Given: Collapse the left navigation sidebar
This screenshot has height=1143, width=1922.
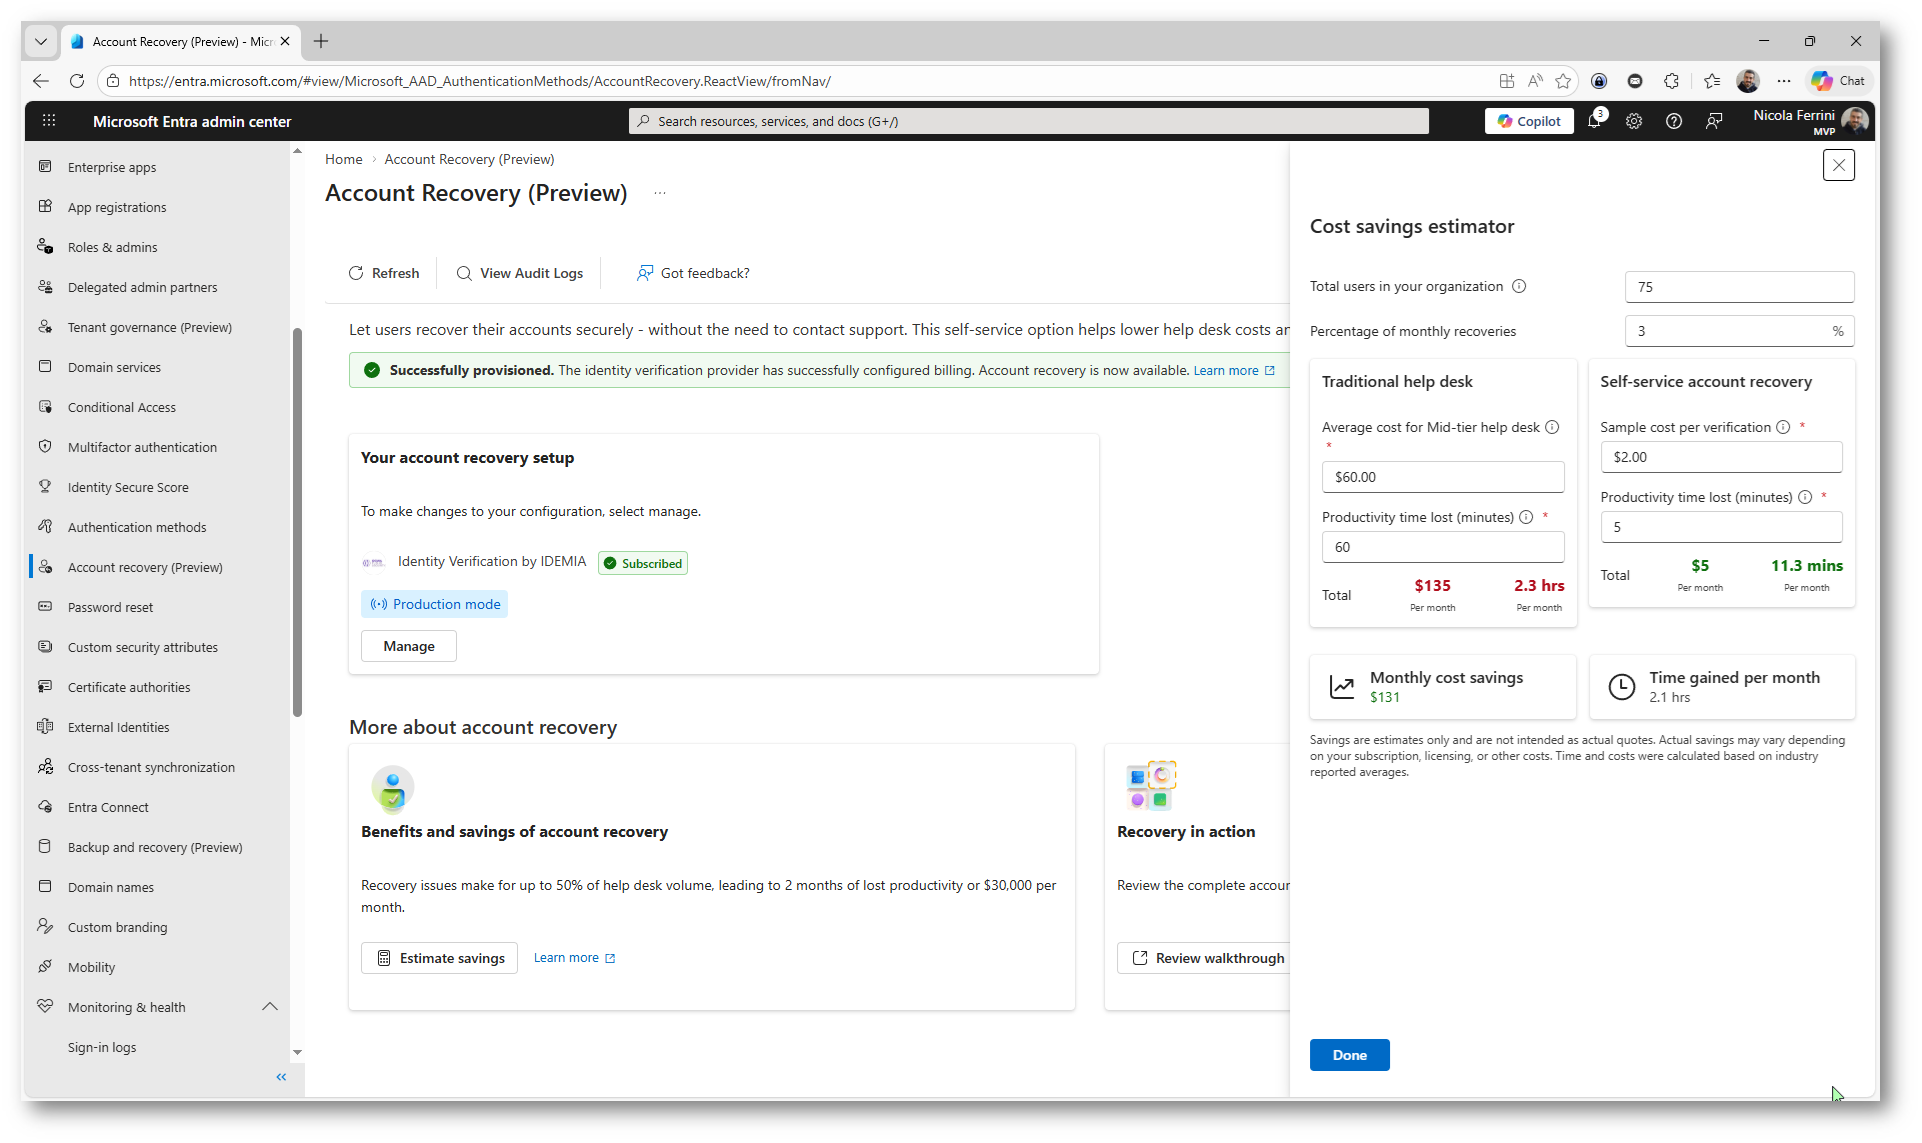Looking at the screenshot, I should (281, 1077).
